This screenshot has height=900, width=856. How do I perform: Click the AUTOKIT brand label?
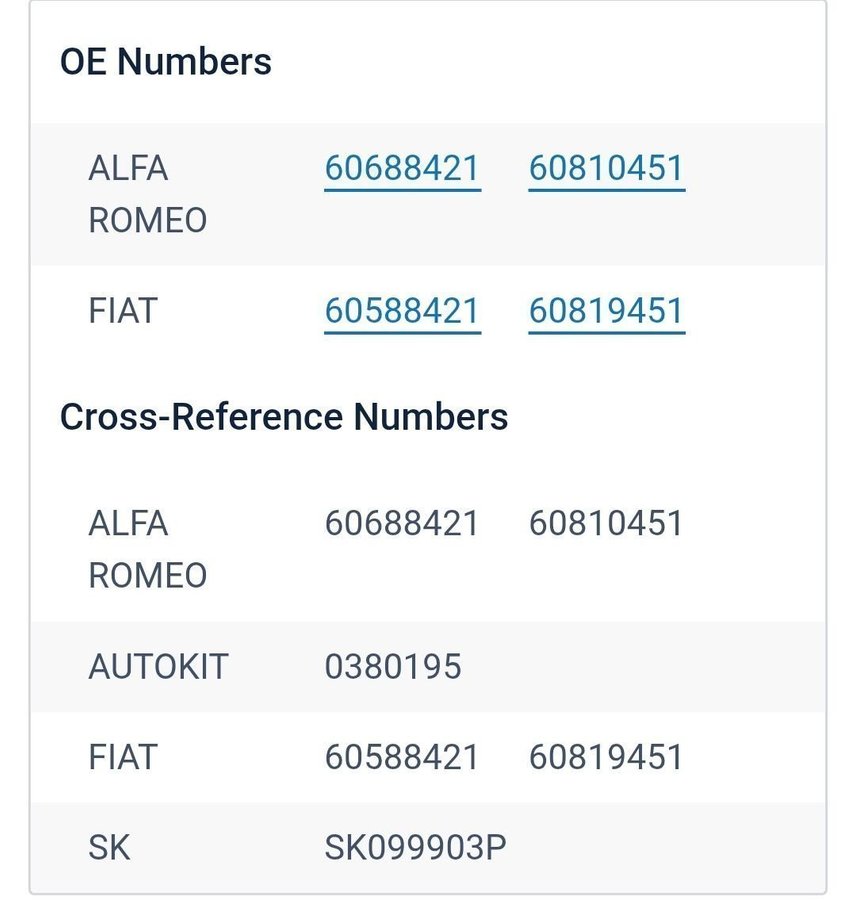click(x=158, y=666)
